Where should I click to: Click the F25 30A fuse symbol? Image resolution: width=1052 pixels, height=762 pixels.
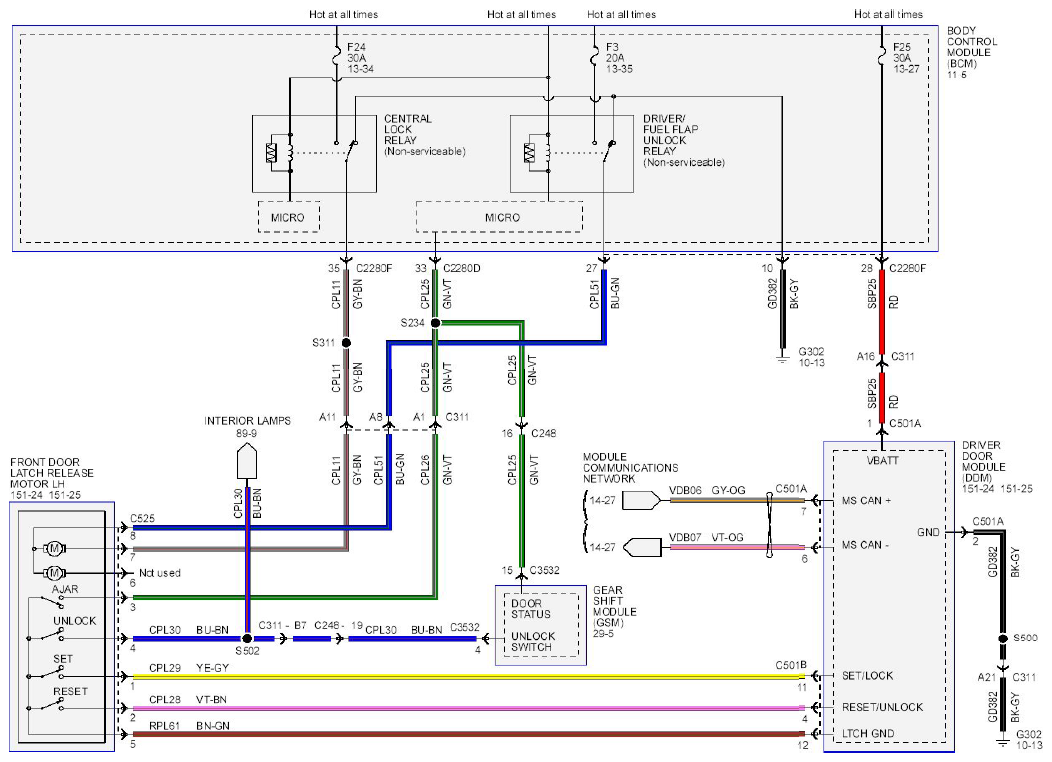click(x=882, y=57)
